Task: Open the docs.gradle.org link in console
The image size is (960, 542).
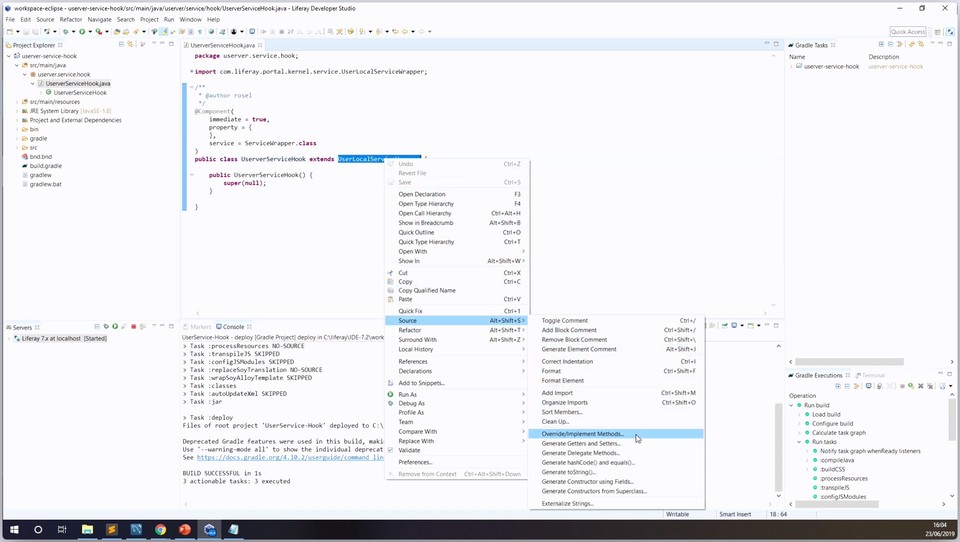Action: (290, 457)
